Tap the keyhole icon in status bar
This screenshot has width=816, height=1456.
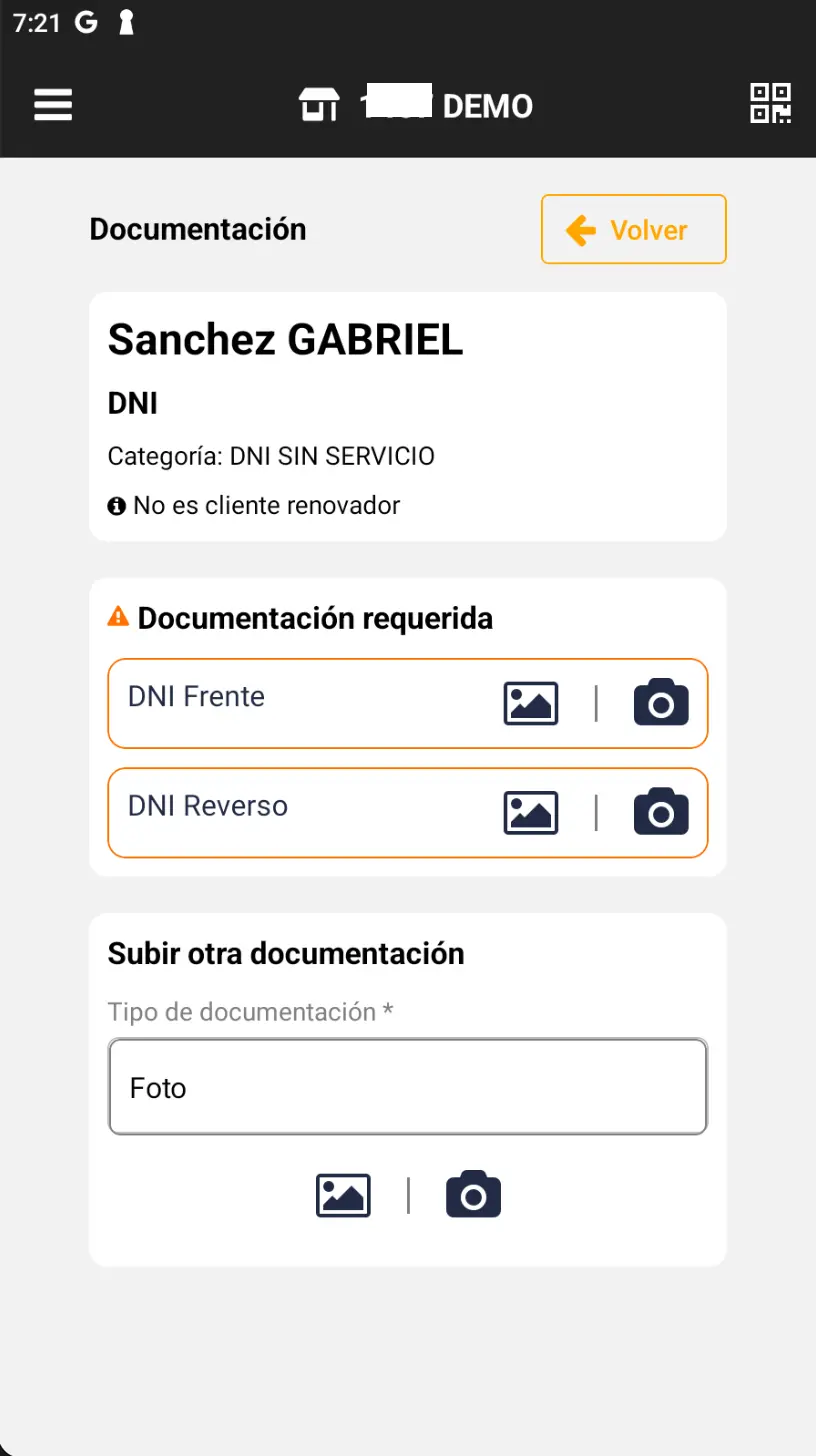click(126, 24)
